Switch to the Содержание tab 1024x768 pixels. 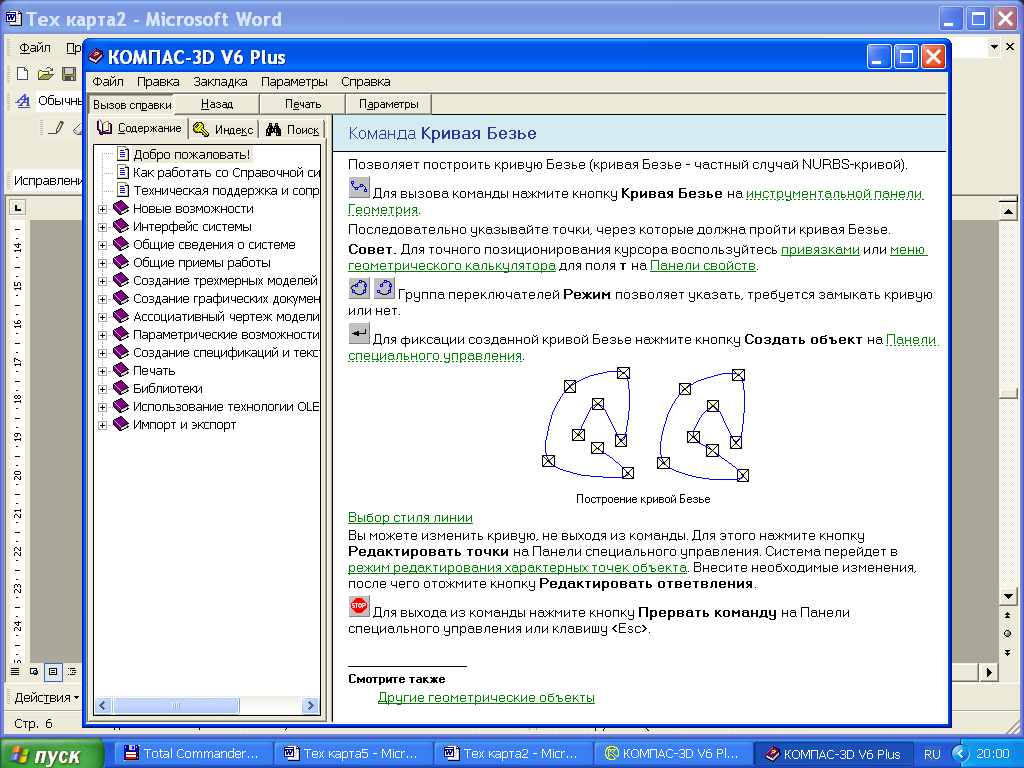click(x=139, y=128)
